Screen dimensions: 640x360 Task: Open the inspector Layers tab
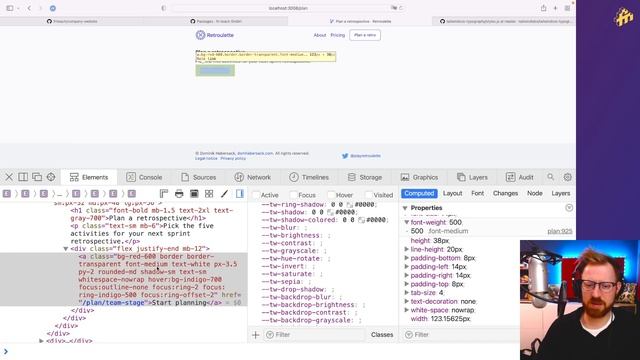[x=472, y=177]
